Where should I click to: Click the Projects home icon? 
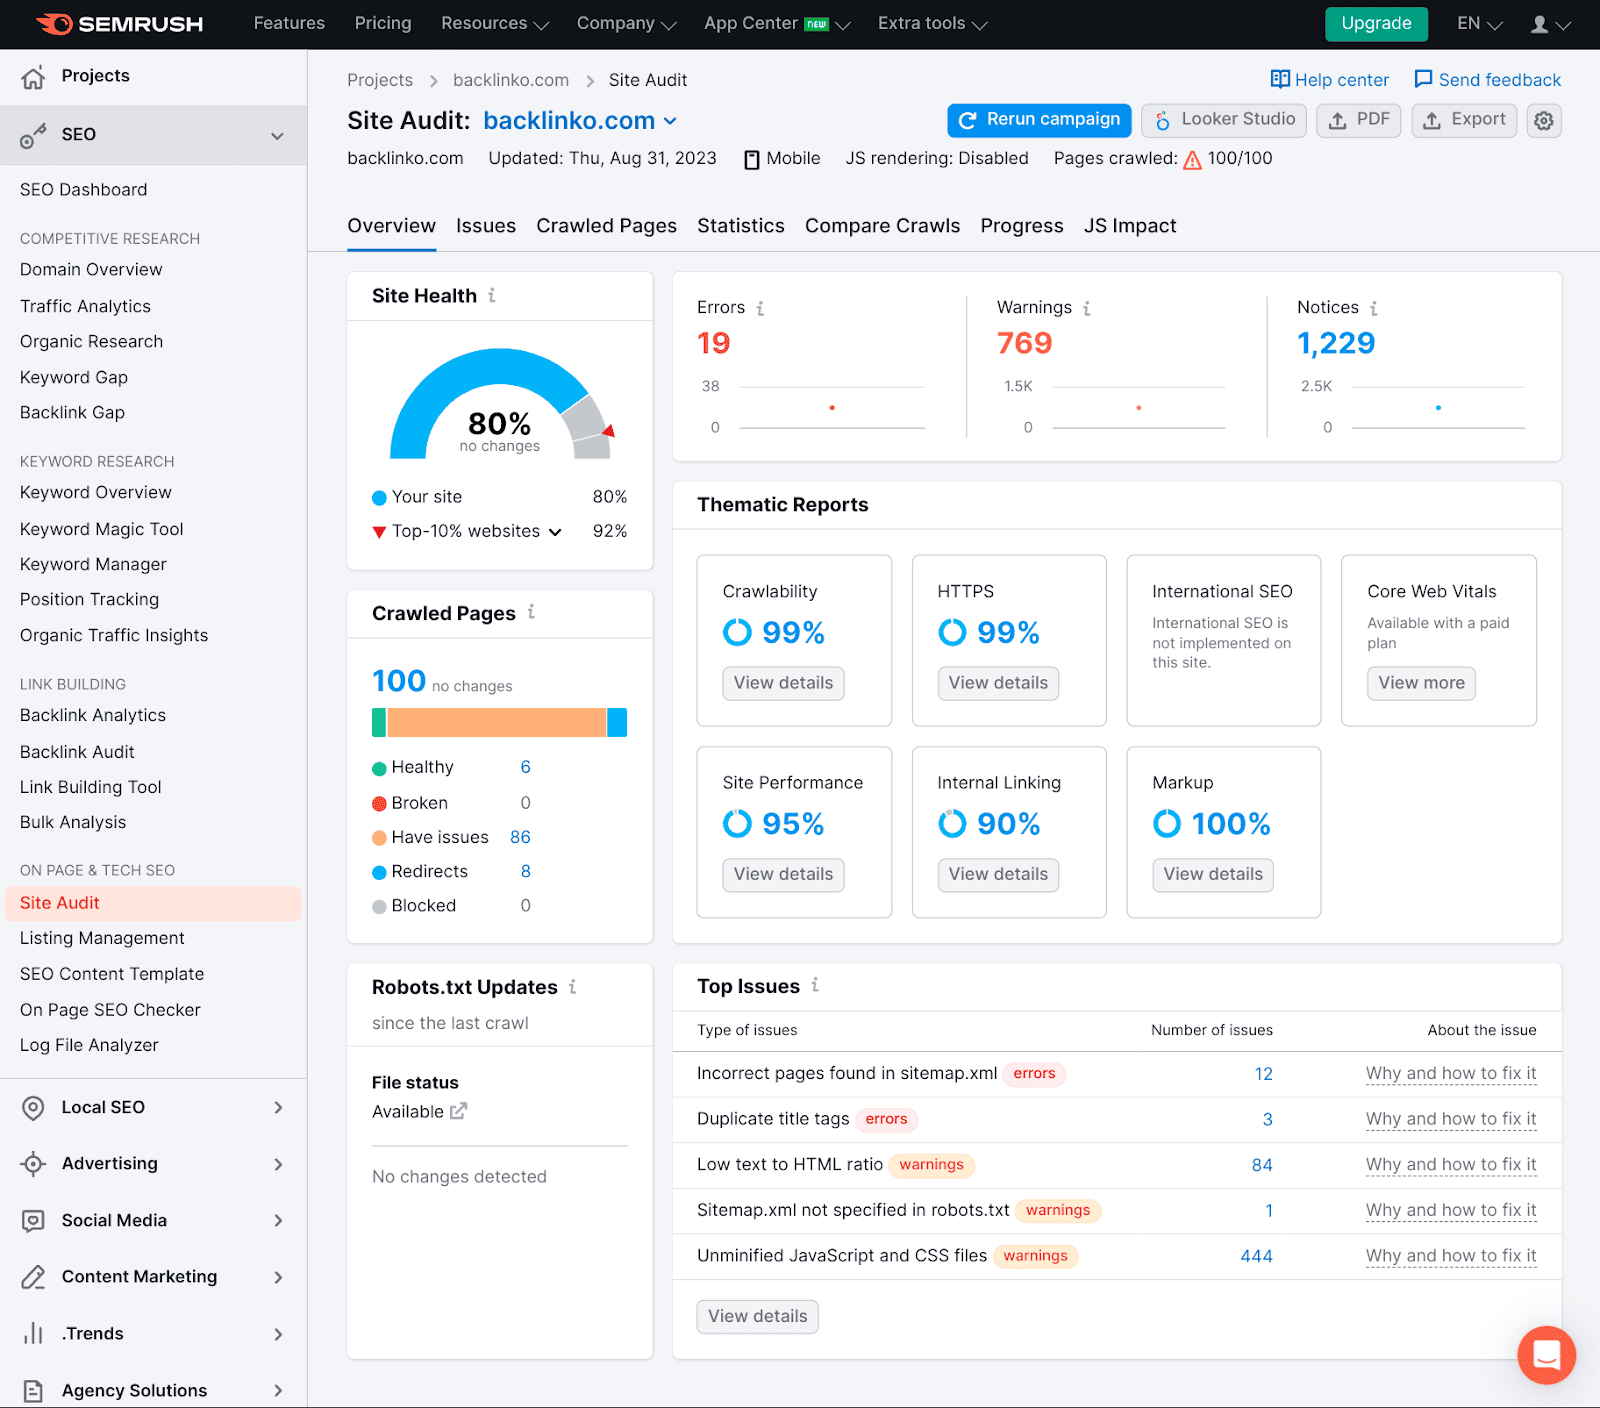coord(33,77)
